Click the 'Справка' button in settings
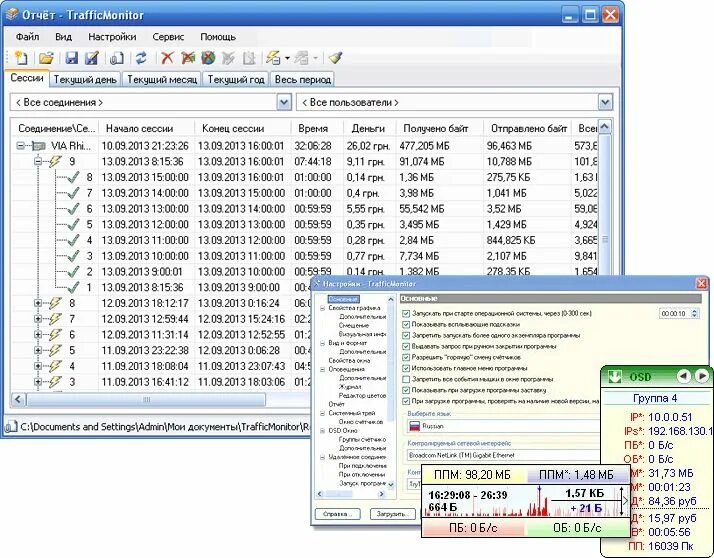Viewport: 714px width, 558px height. pos(337,514)
